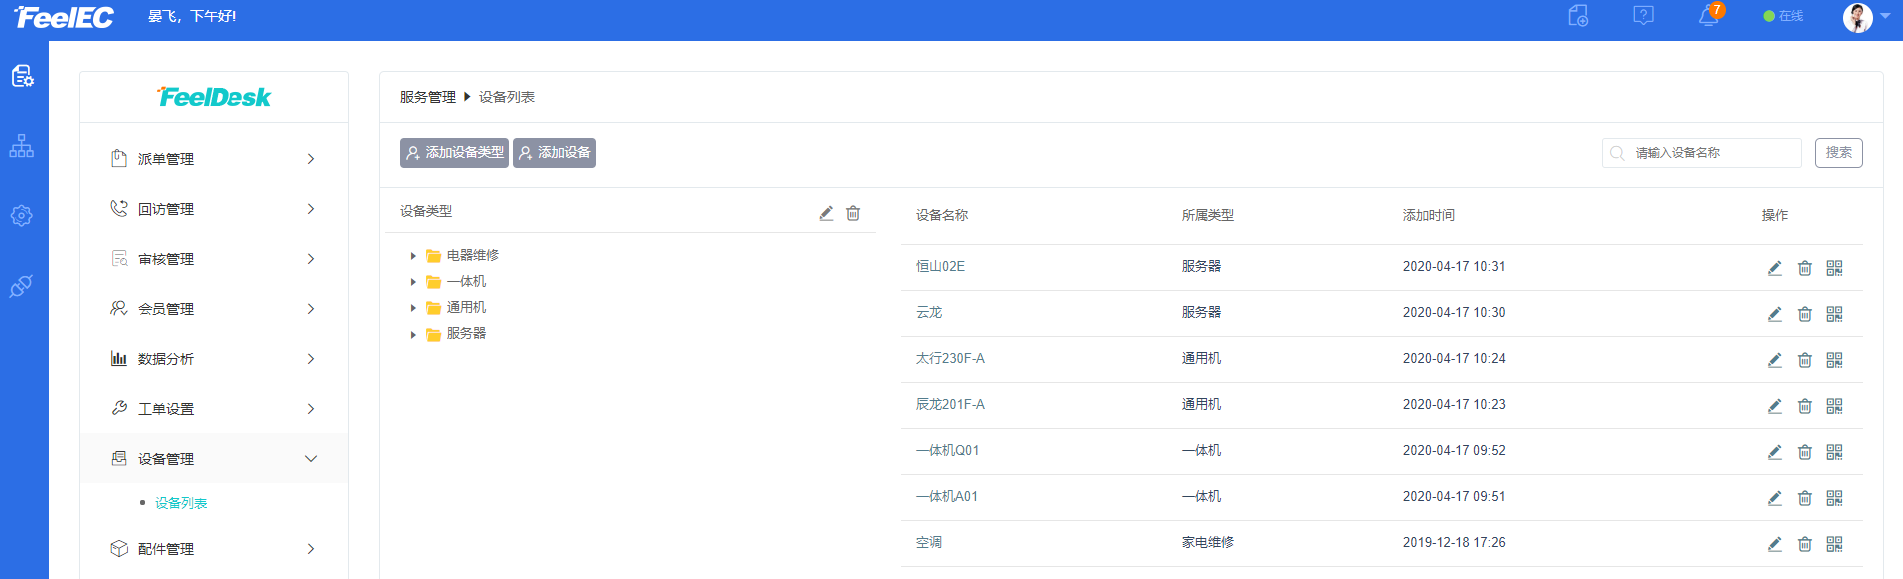This screenshot has width=1903, height=579.
Task: Click the 服务管理 breadcrumb
Action: [x=428, y=97]
